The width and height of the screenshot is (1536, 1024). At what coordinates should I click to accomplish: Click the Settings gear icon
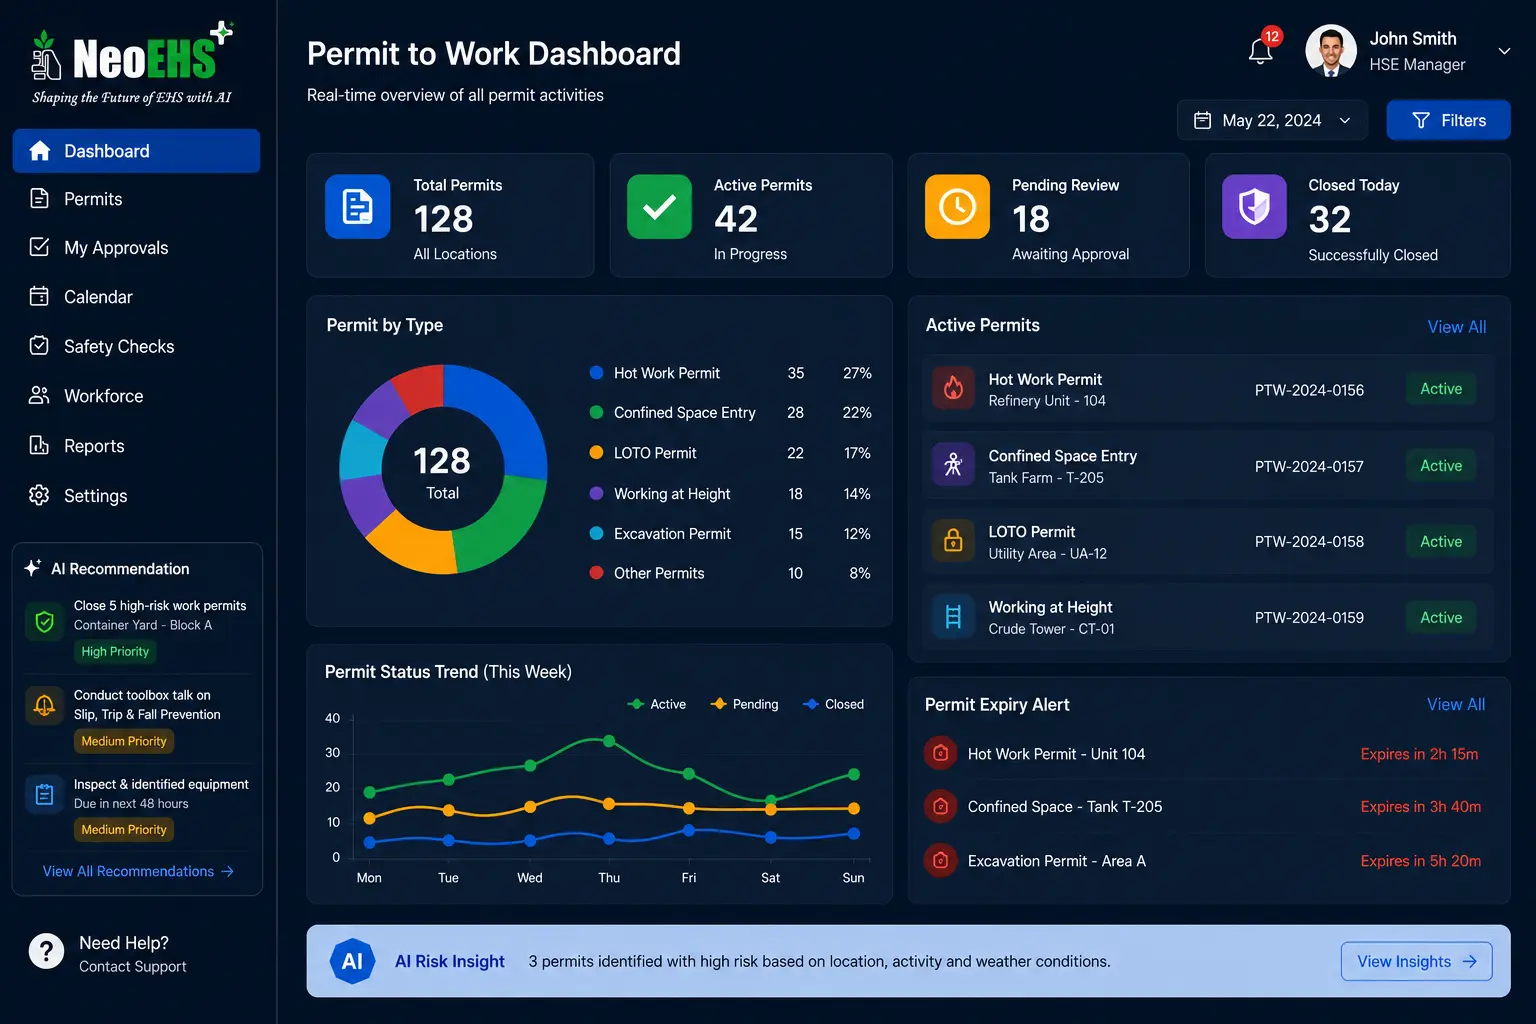click(39, 495)
